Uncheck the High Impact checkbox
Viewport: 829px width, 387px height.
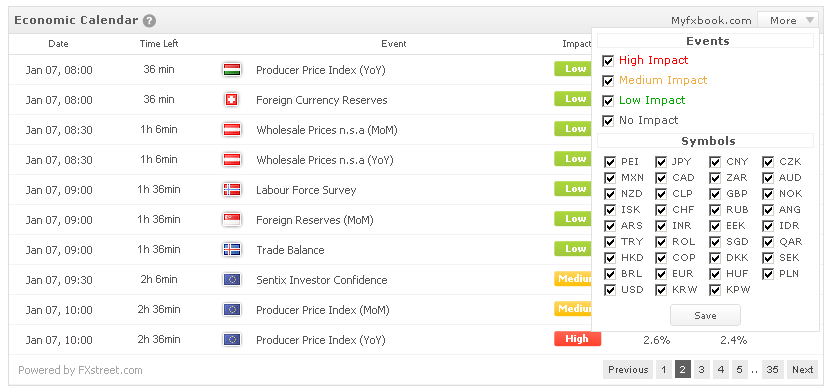[x=608, y=61]
